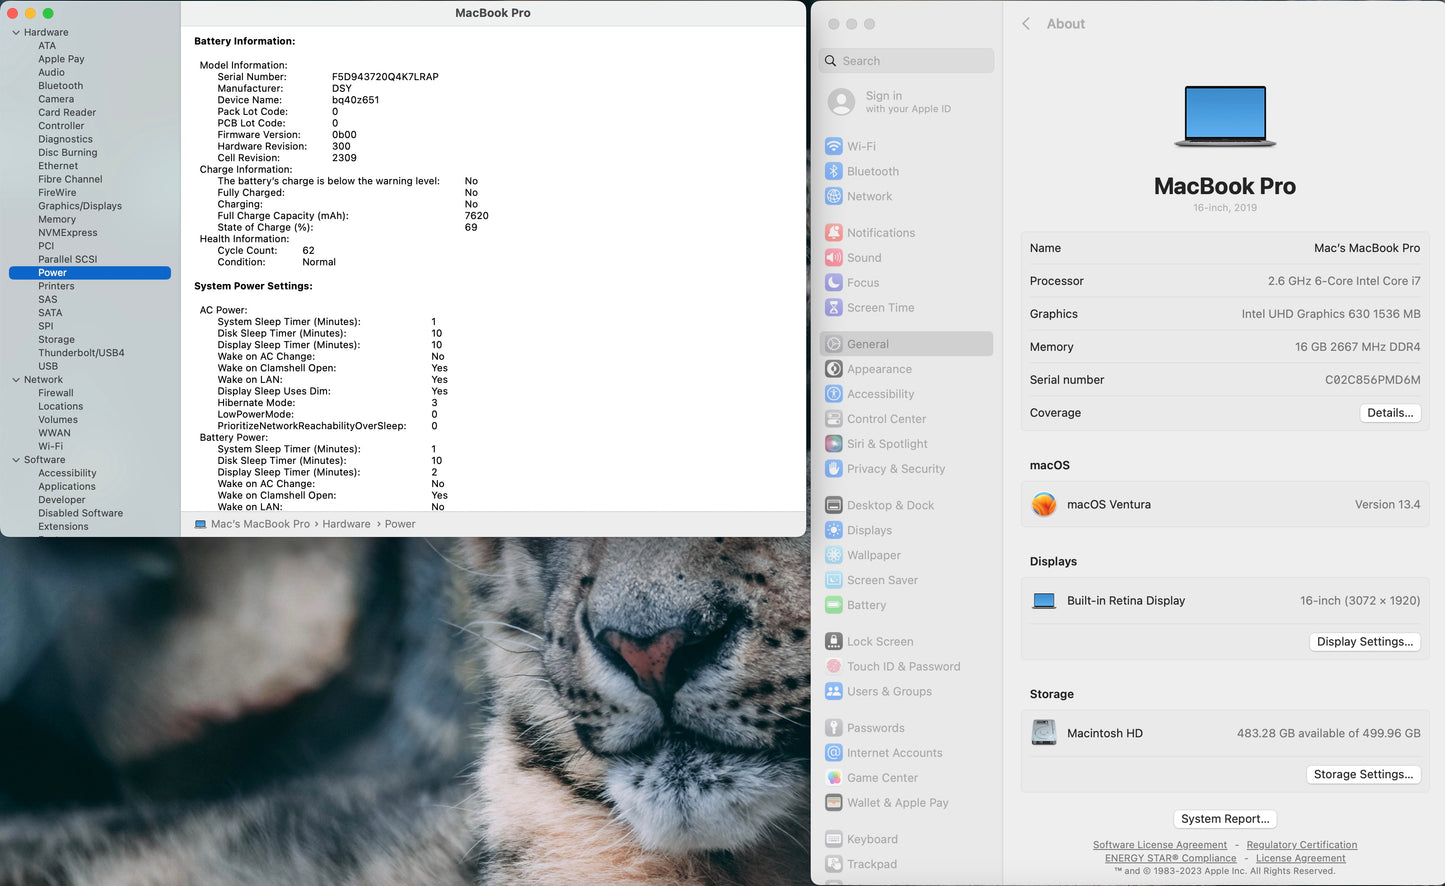Select the Battery settings icon

point(833,605)
